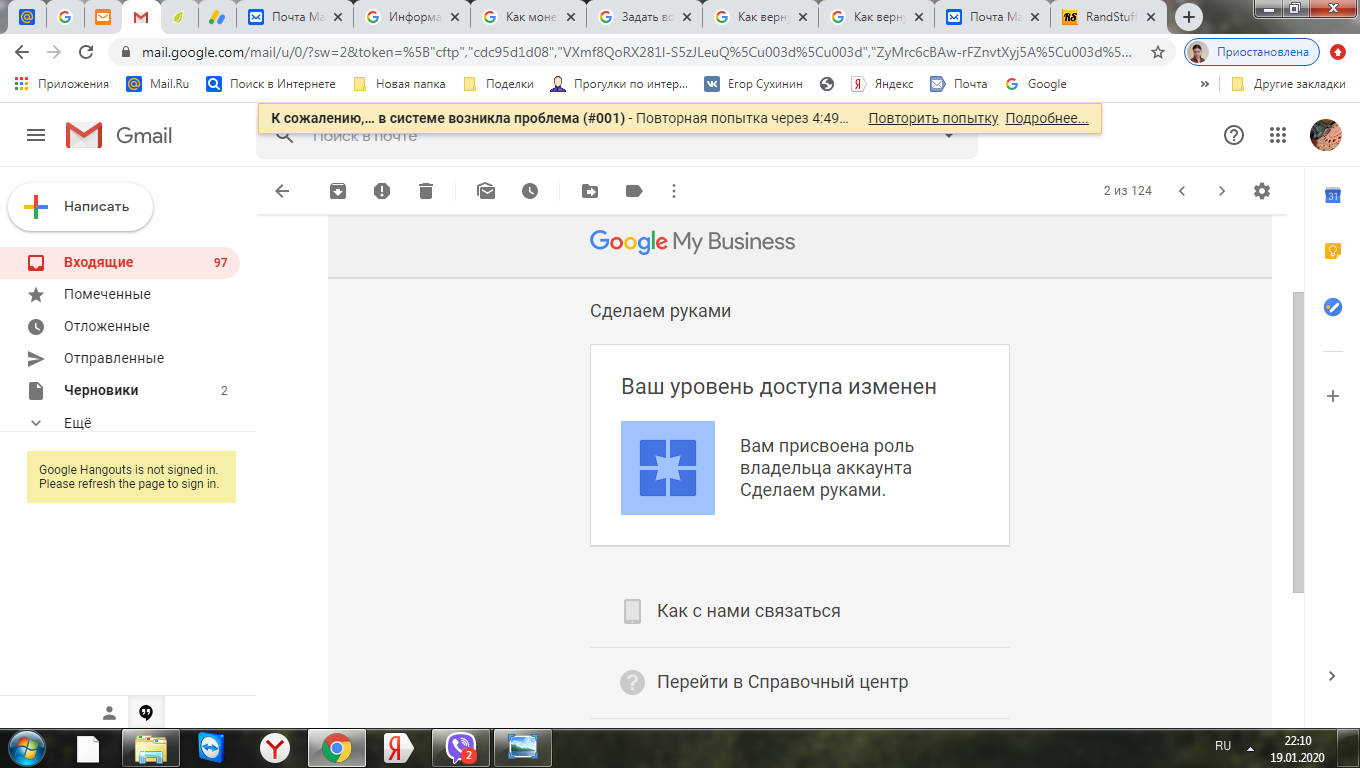
Task: Move email to folder using Move to icon
Action: point(590,191)
